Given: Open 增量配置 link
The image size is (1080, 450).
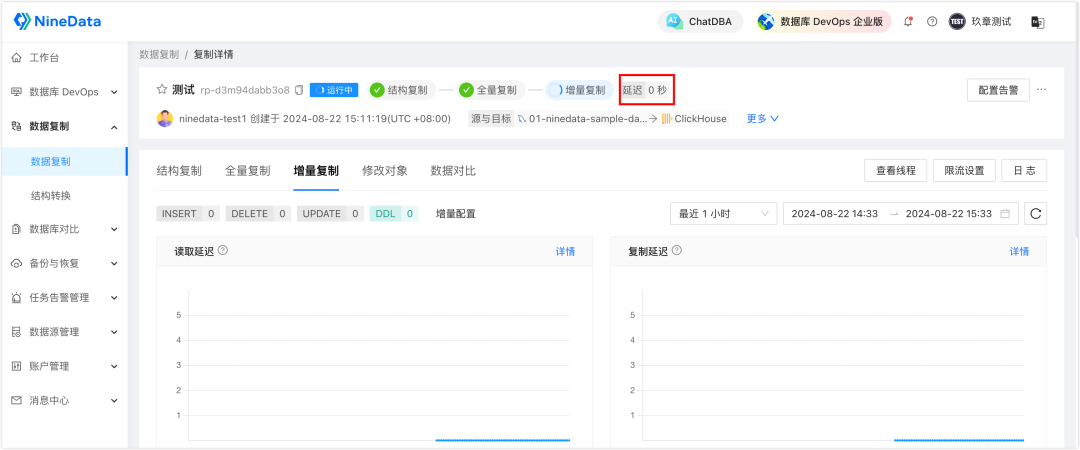Looking at the screenshot, I should point(456,214).
